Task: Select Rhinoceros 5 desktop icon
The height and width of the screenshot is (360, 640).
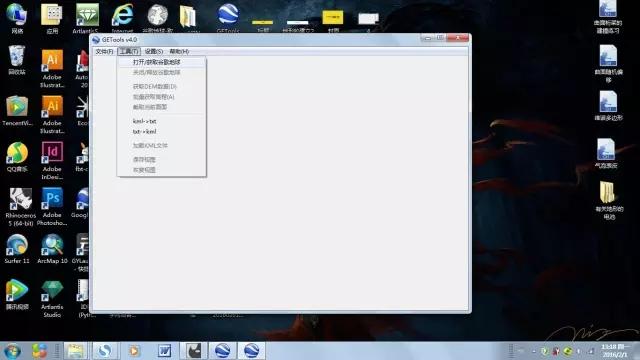Action: [20, 207]
